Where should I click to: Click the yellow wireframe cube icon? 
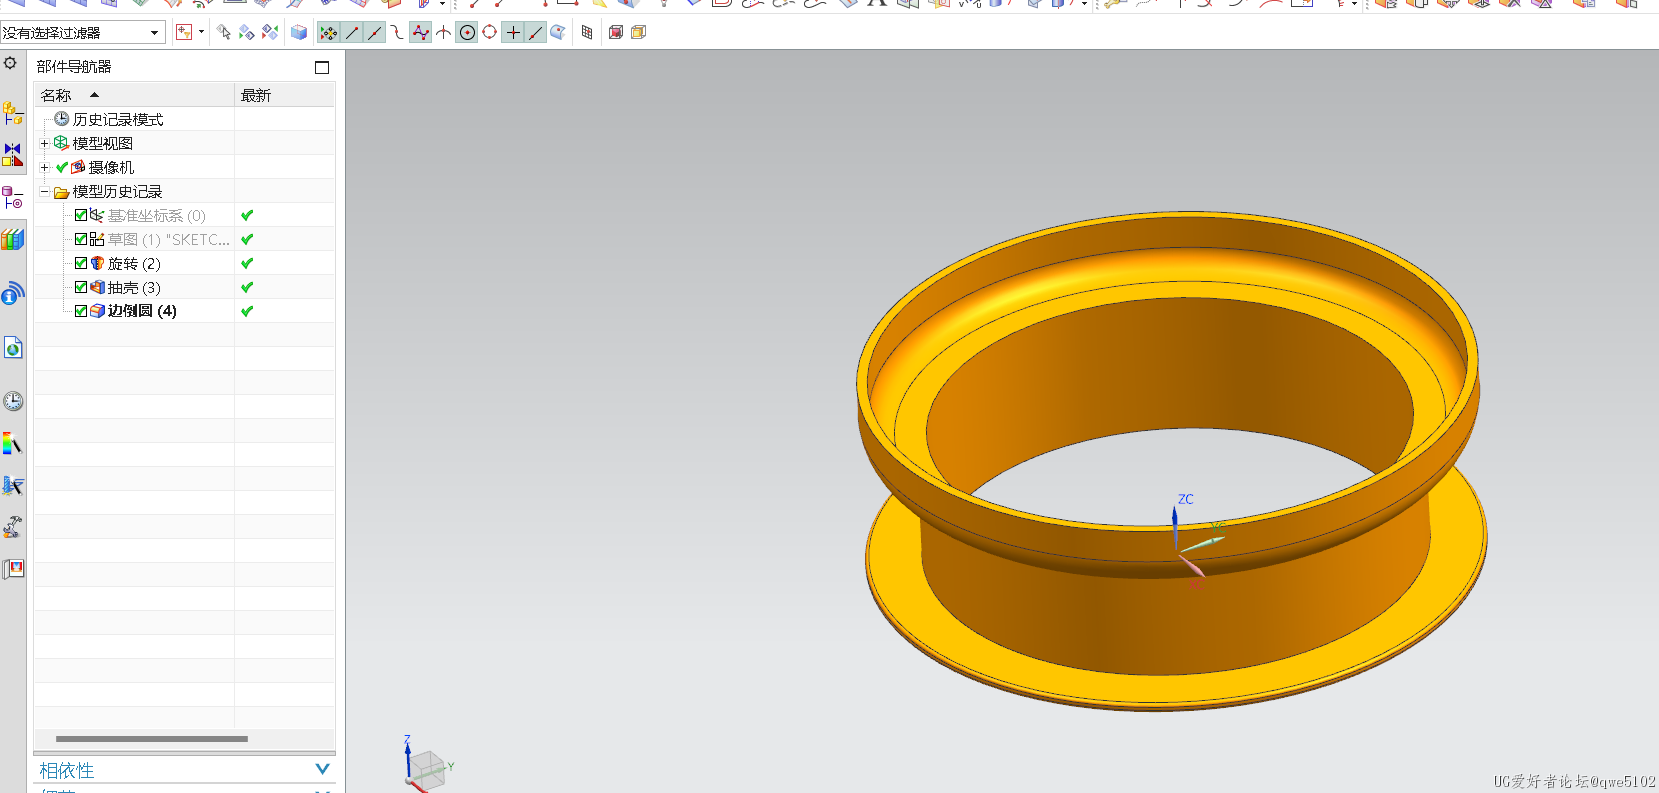click(638, 33)
